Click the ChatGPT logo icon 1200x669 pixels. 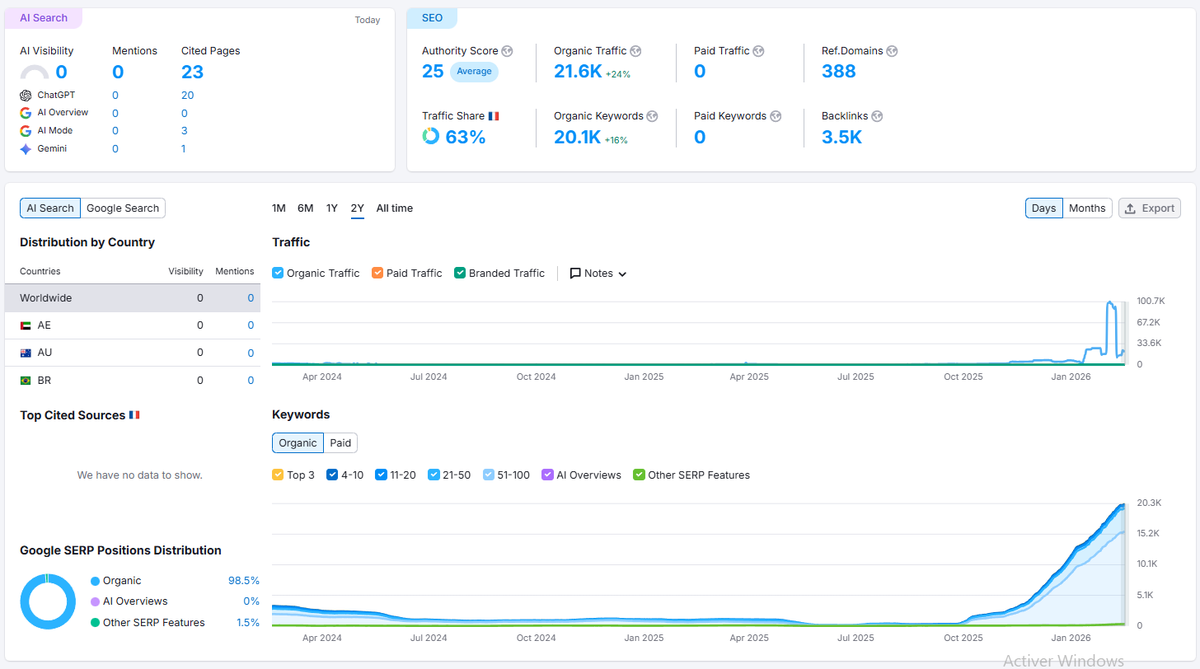tap(26, 95)
